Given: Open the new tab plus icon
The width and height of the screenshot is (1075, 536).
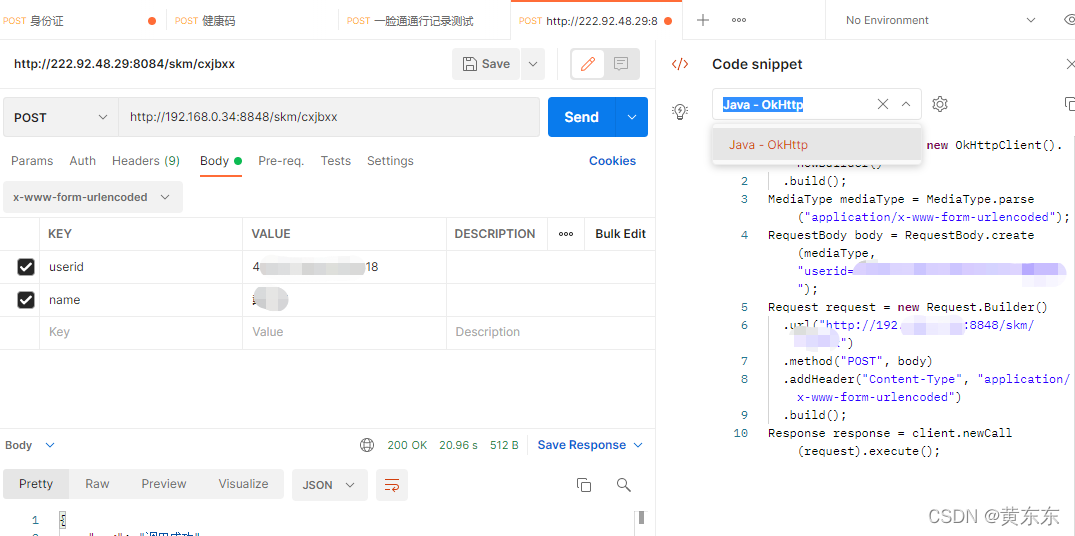Looking at the screenshot, I should (x=703, y=21).
